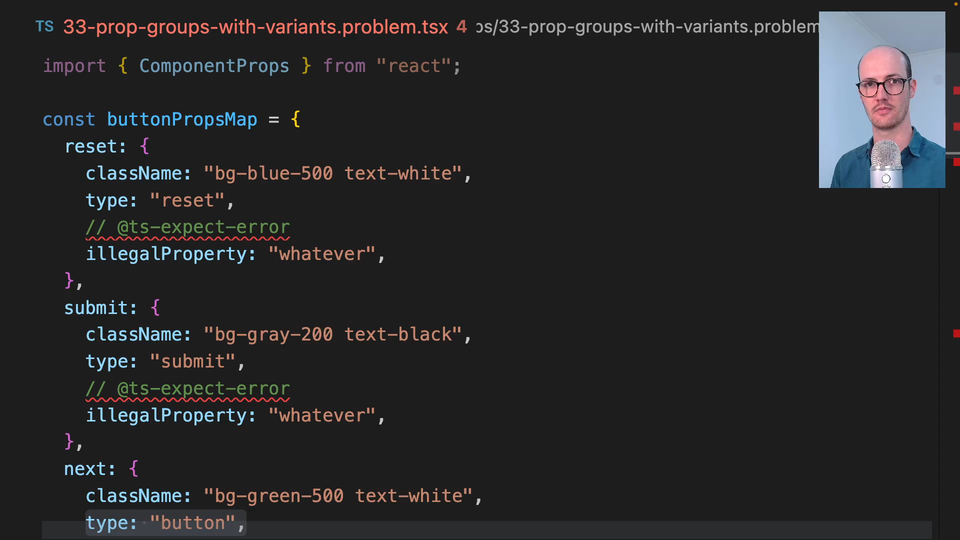
Task: Place cursor on ComponentProps in the import
Action: click(213, 66)
